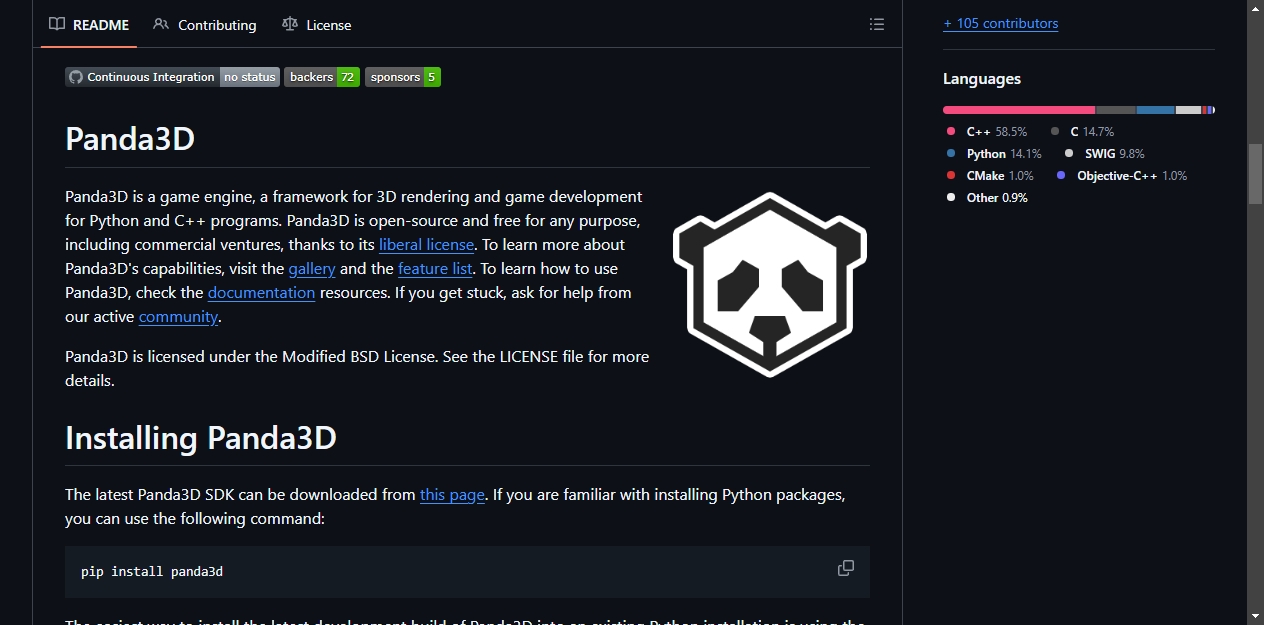Open the community link
The image size is (1264, 625).
(178, 316)
